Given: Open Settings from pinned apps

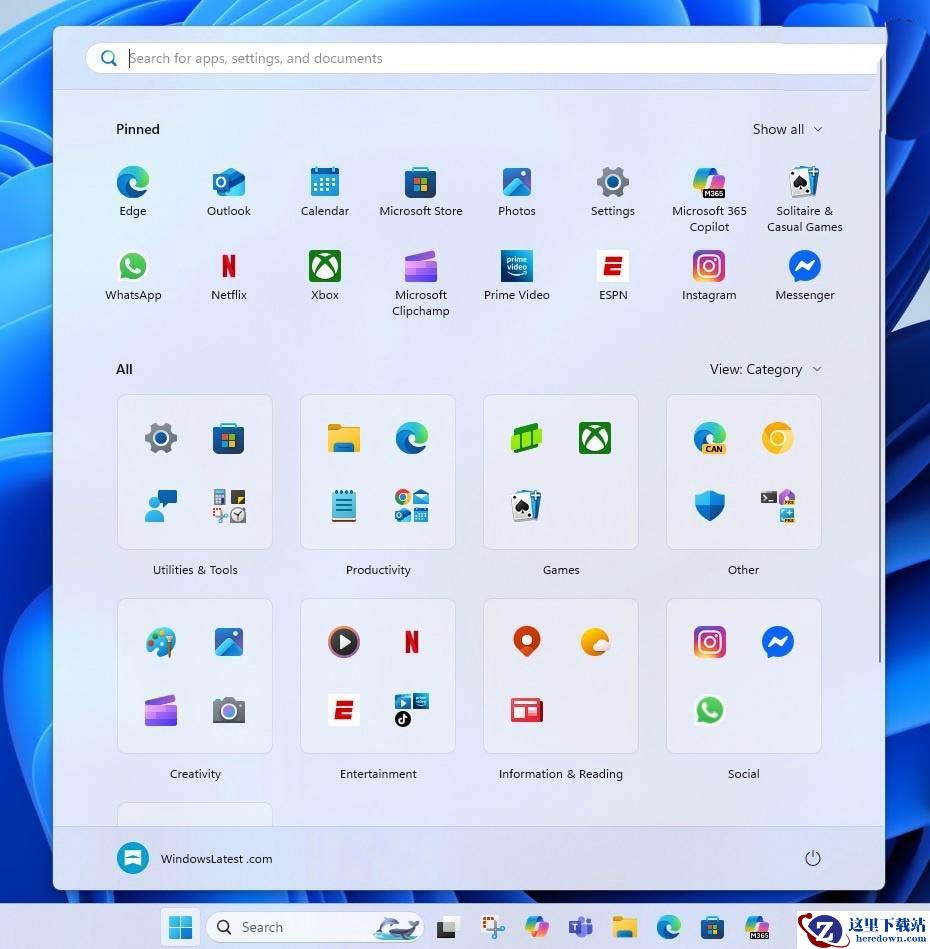Looking at the screenshot, I should click(x=612, y=191).
